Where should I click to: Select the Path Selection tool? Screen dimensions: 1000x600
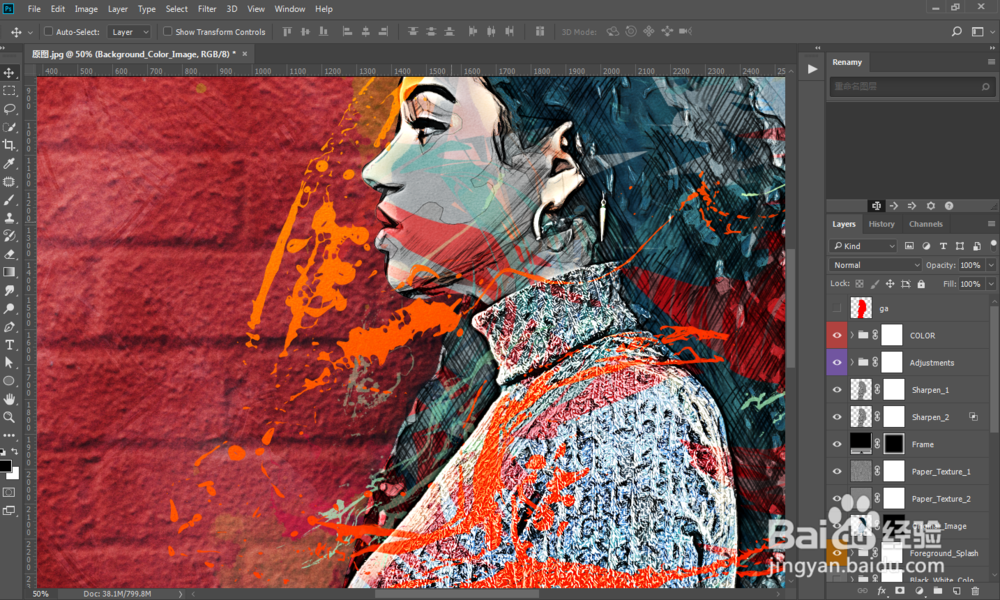pyautogui.click(x=9, y=363)
